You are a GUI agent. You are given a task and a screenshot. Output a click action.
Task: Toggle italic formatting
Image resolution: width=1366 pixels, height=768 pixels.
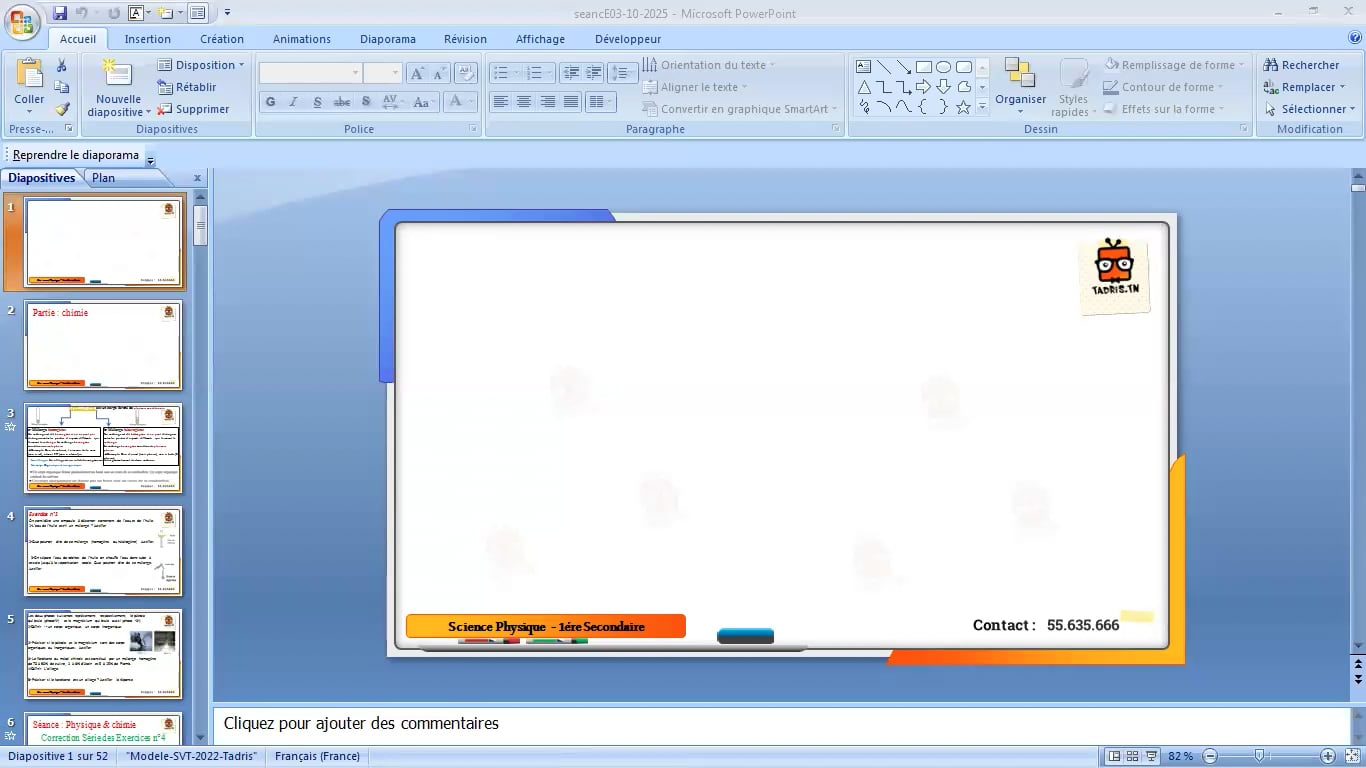[x=294, y=102]
